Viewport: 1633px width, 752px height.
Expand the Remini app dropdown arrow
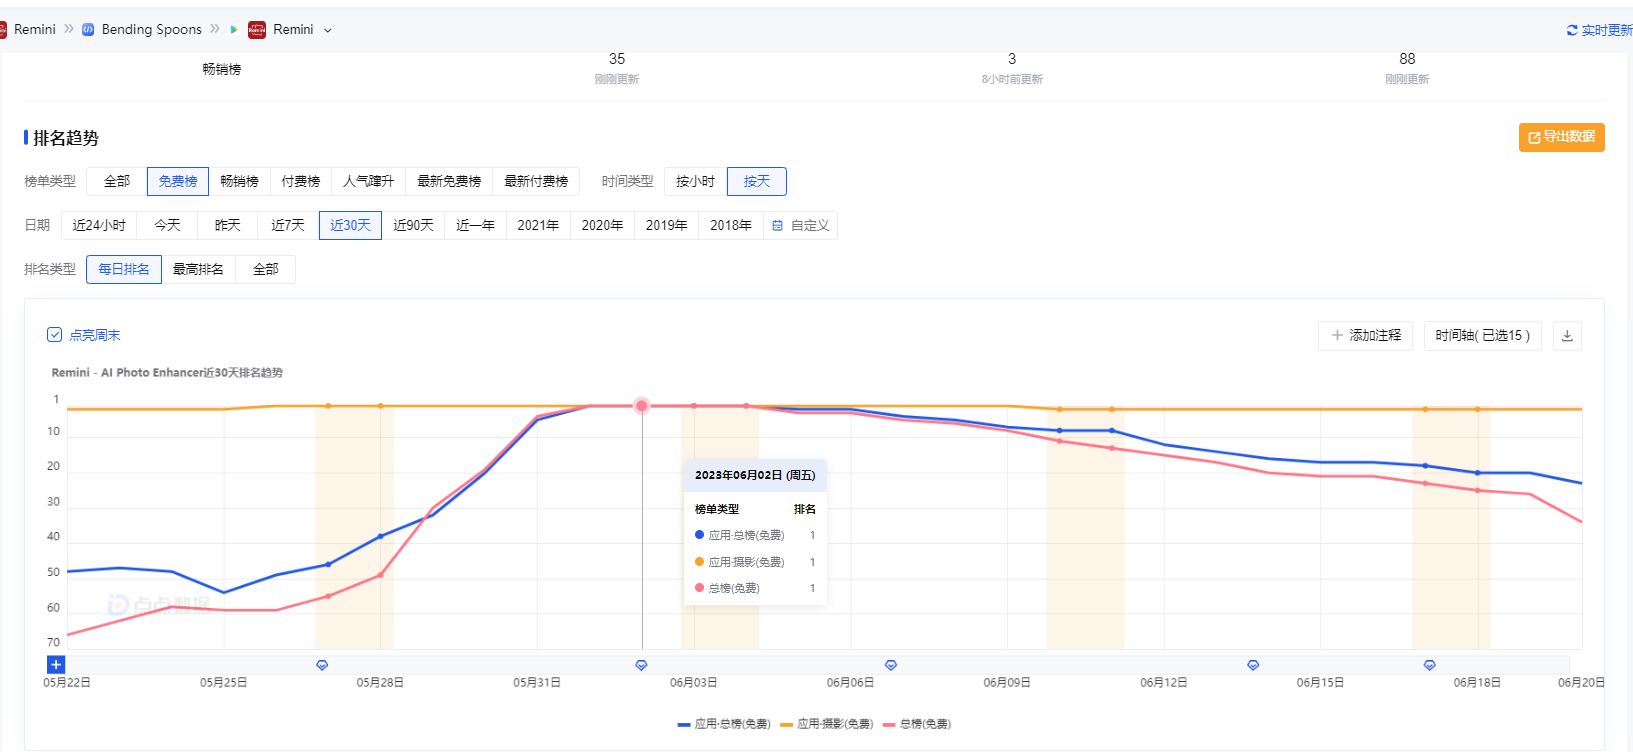328,31
